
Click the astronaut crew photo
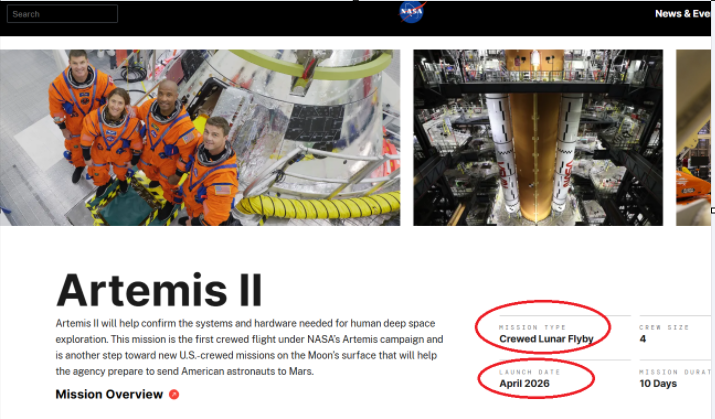pyautogui.click(x=200, y=137)
